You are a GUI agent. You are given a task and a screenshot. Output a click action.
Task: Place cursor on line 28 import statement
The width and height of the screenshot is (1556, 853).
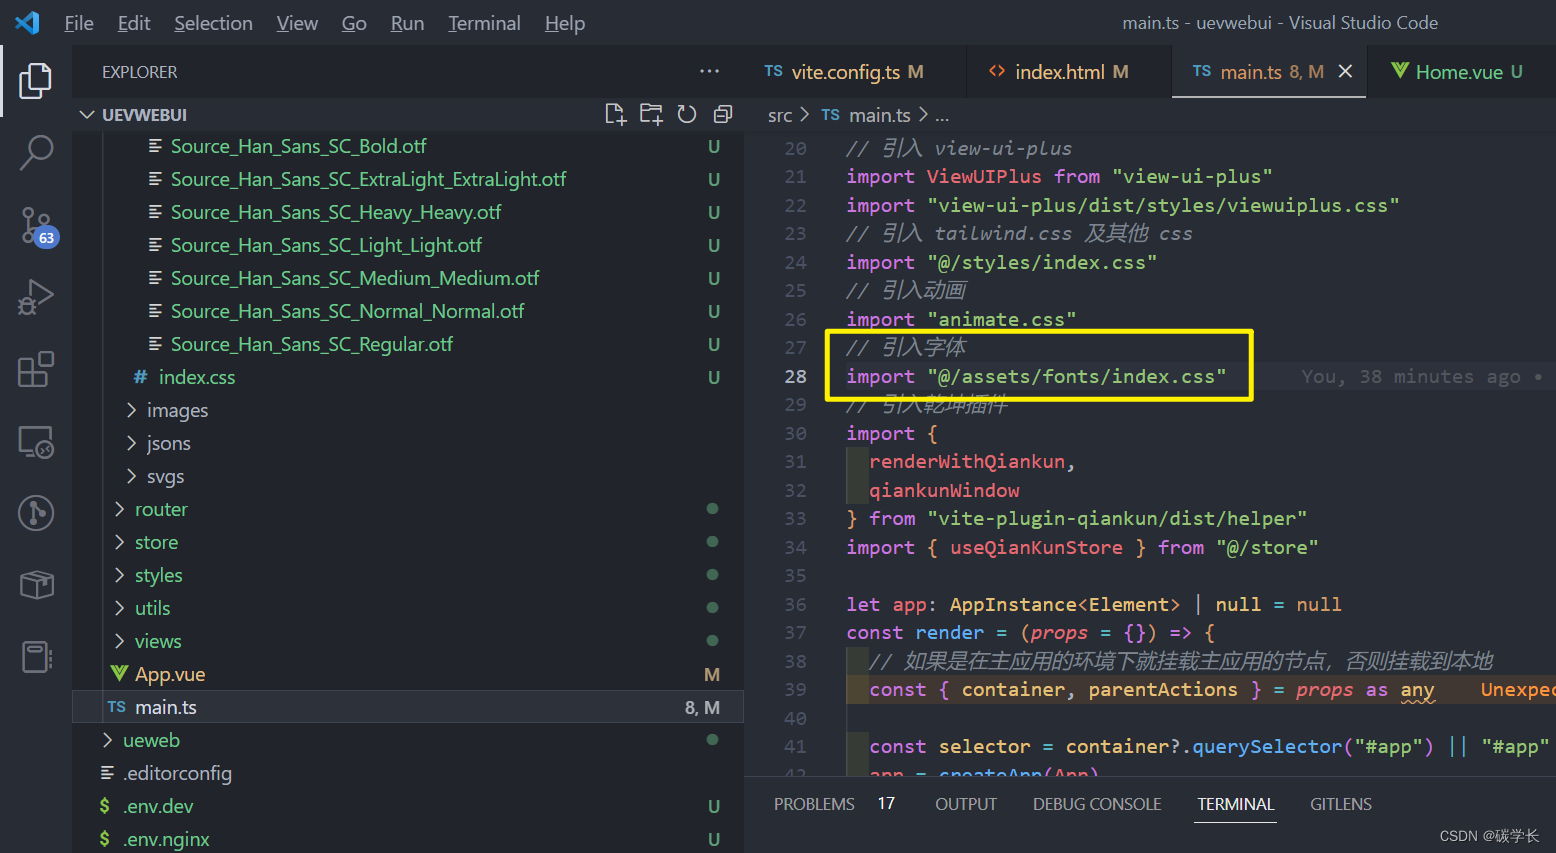pos(1036,377)
